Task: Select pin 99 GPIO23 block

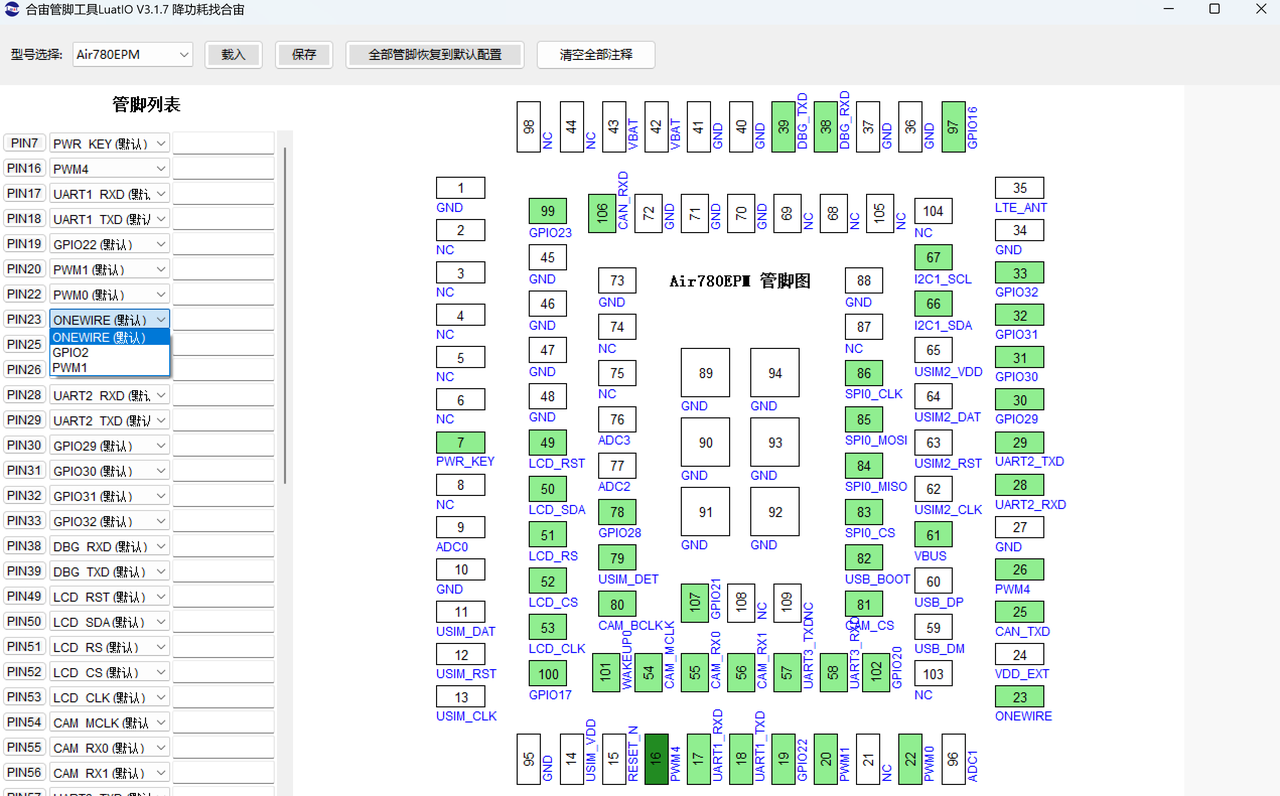Action: [547, 211]
